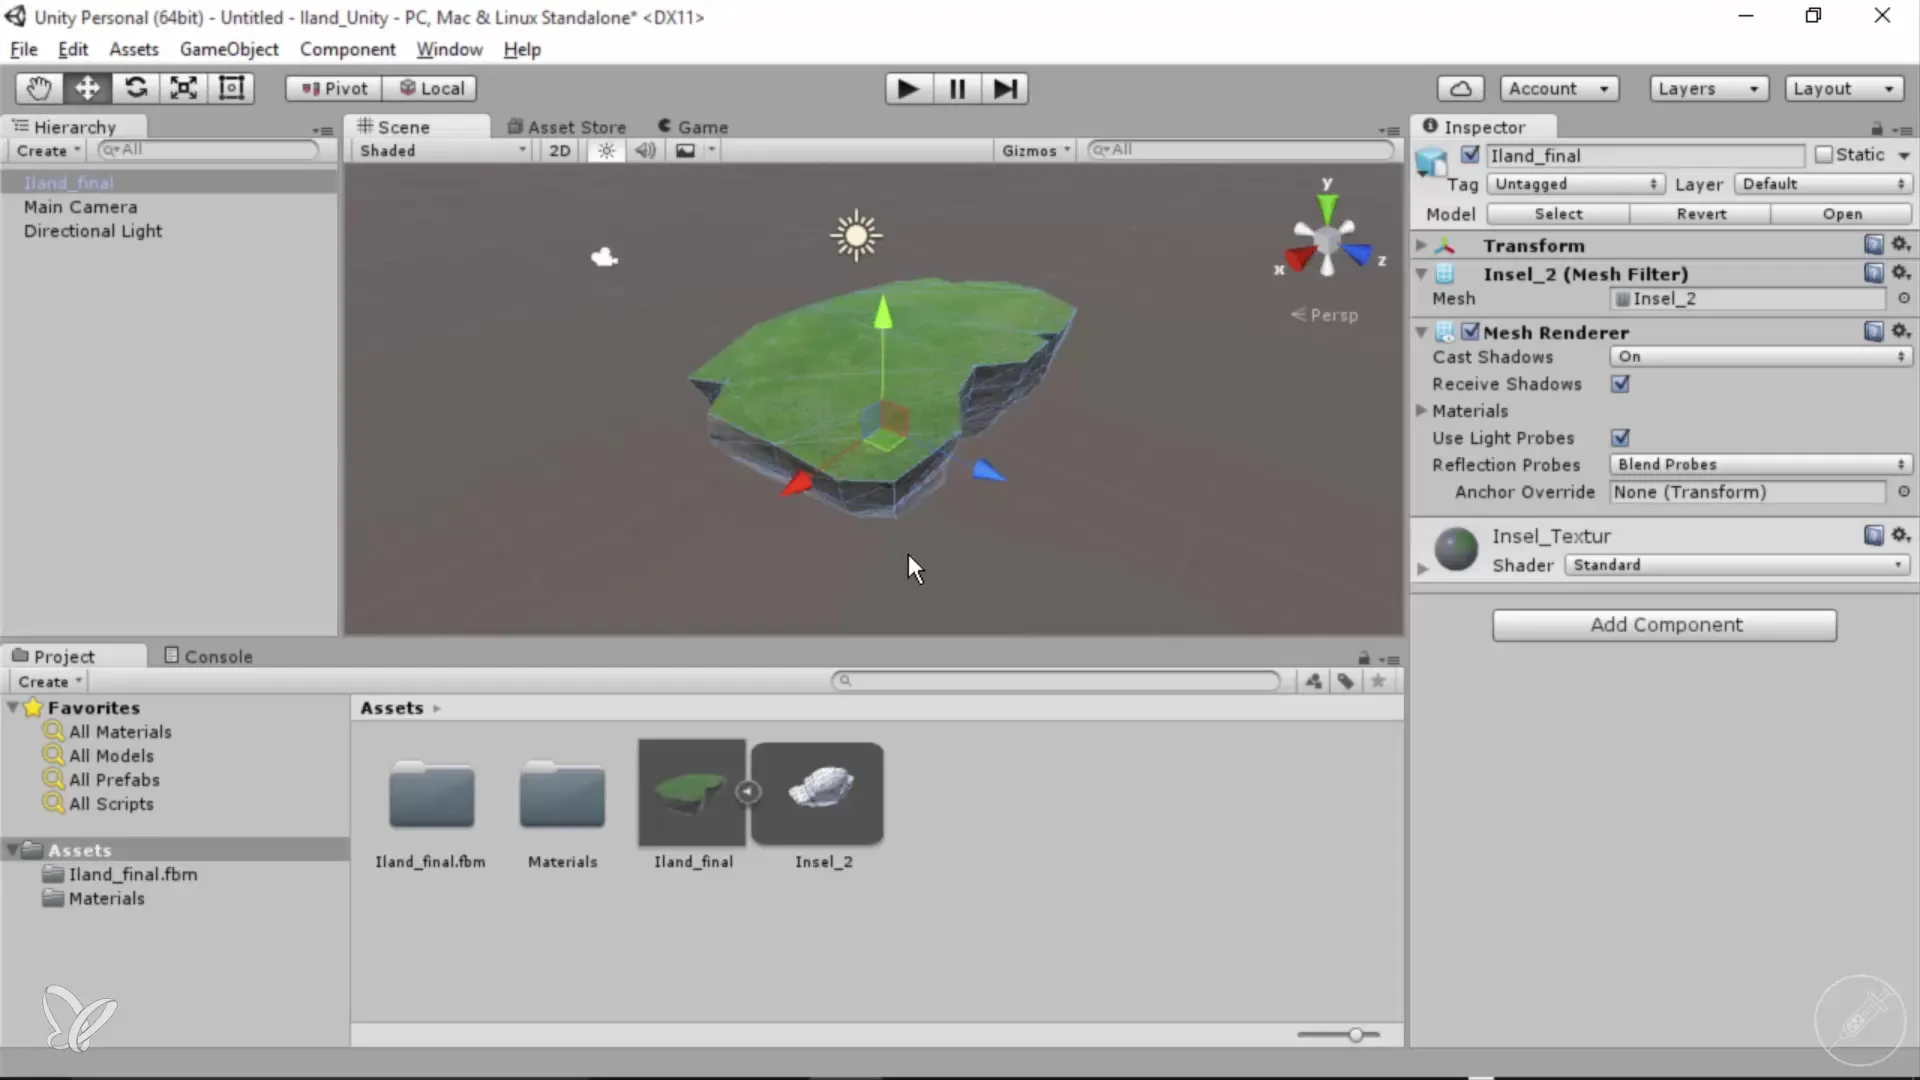Select the Rotate tool
The height and width of the screenshot is (1080, 1920).
135,88
